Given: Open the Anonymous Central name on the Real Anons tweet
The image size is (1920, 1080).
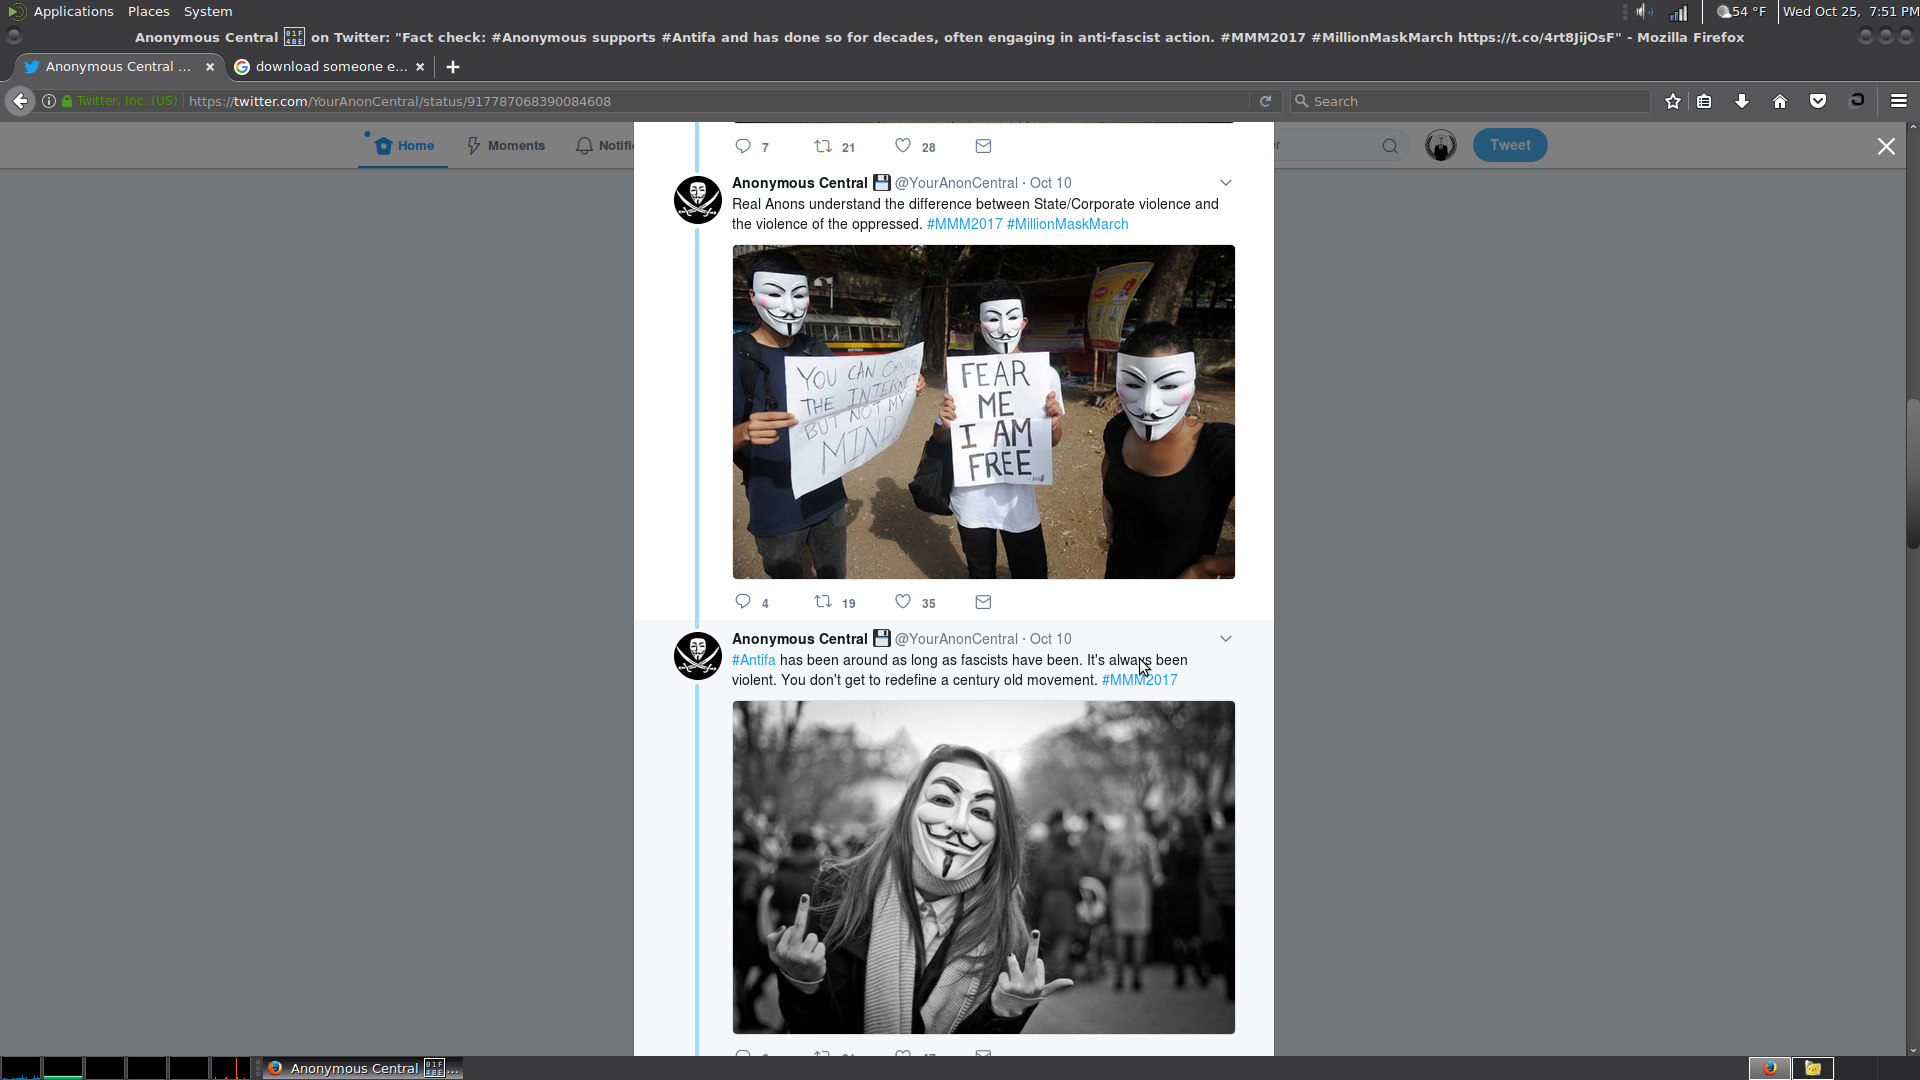Looking at the screenshot, I should tap(799, 183).
